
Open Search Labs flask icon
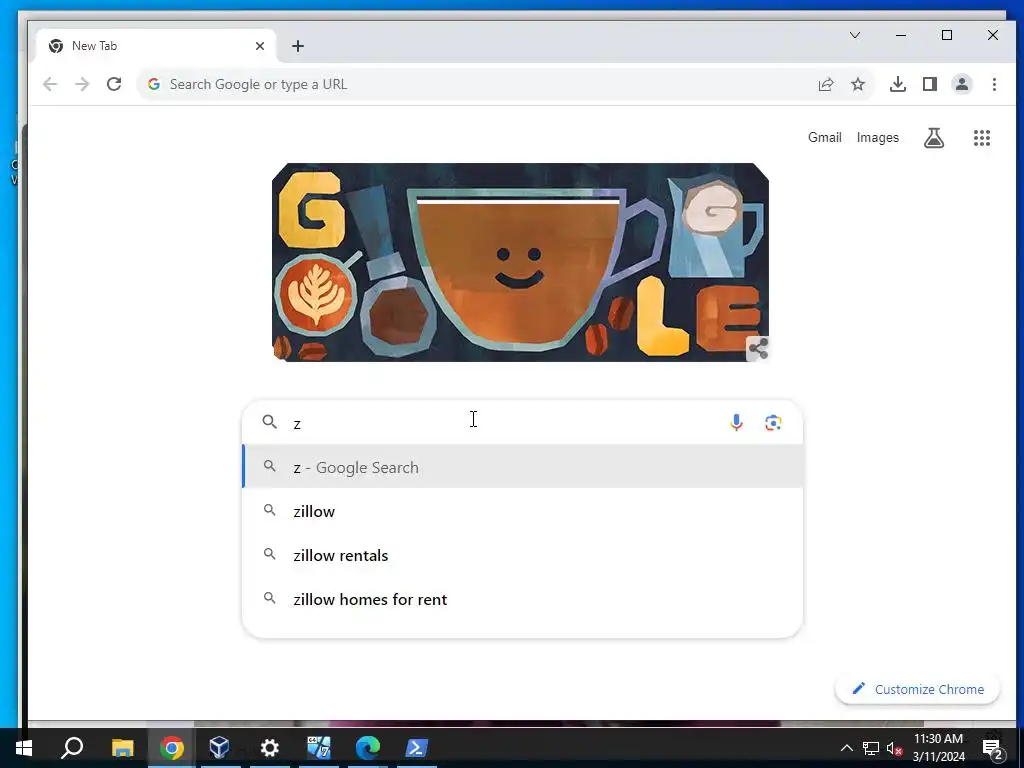(933, 138)
